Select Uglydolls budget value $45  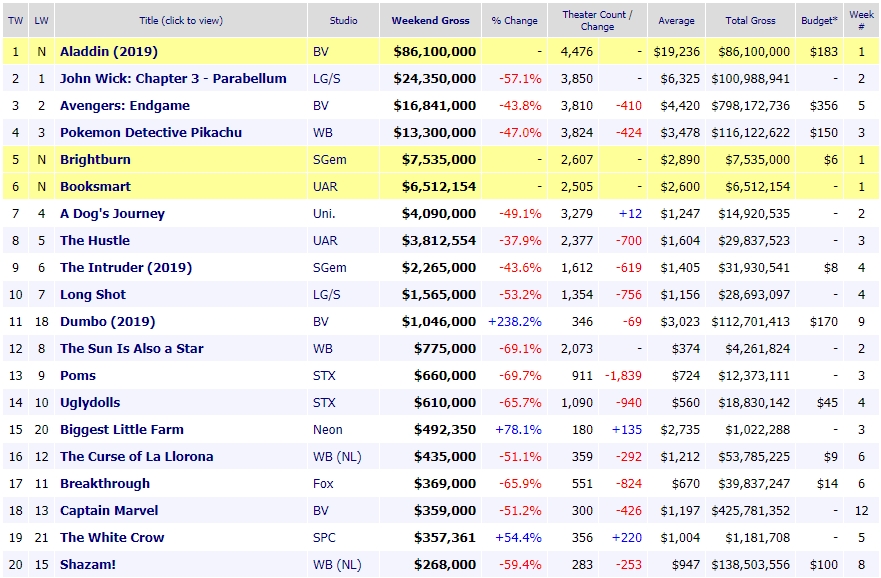[x=827, y=403]
